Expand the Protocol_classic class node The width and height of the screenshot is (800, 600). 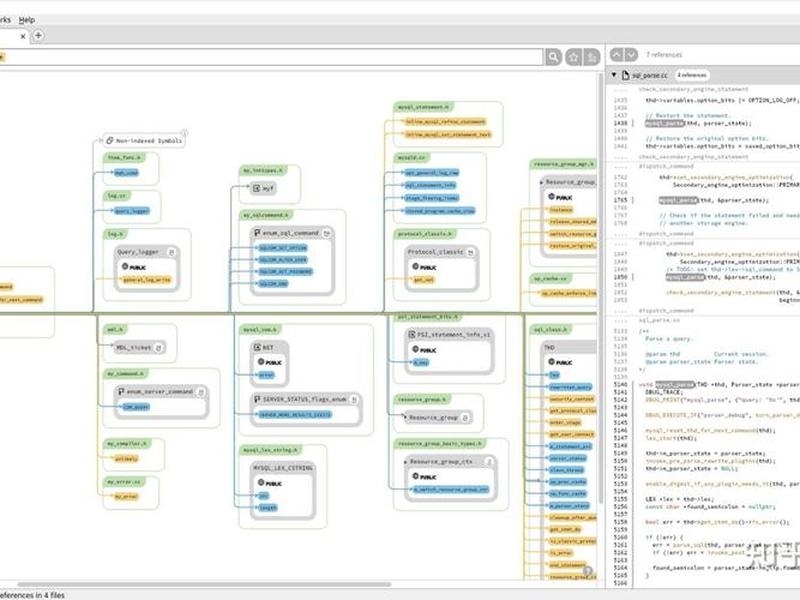tap(470, 252)
